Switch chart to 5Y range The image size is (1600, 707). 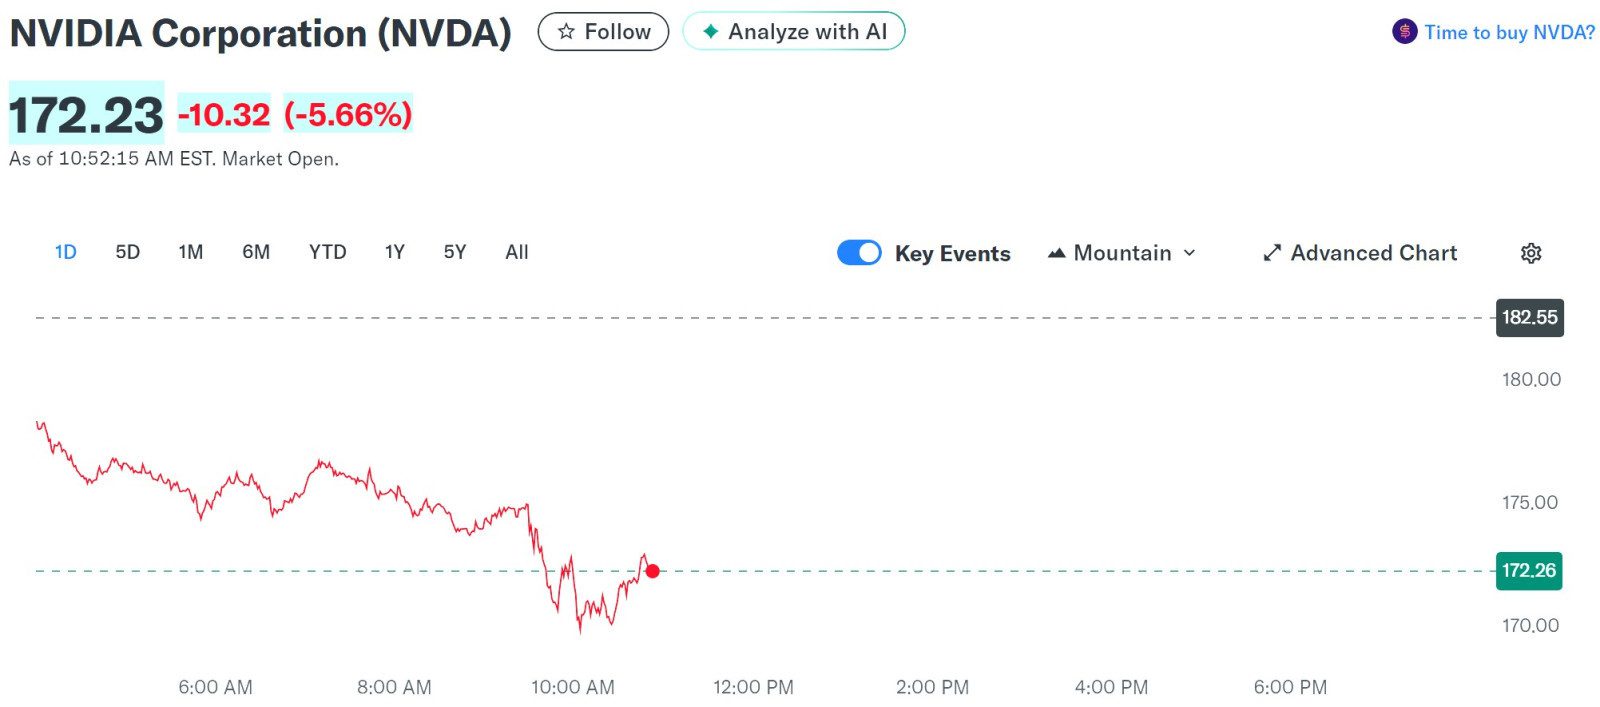pos(455,252)
